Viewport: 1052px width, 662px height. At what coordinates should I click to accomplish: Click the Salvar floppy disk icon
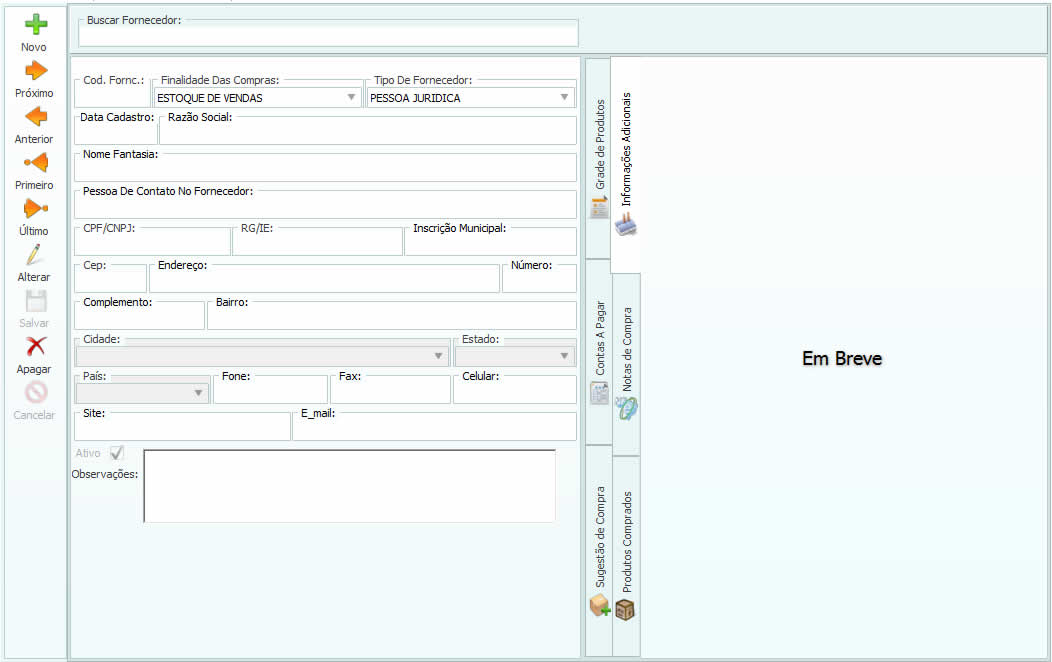click(x=35, y=301)
